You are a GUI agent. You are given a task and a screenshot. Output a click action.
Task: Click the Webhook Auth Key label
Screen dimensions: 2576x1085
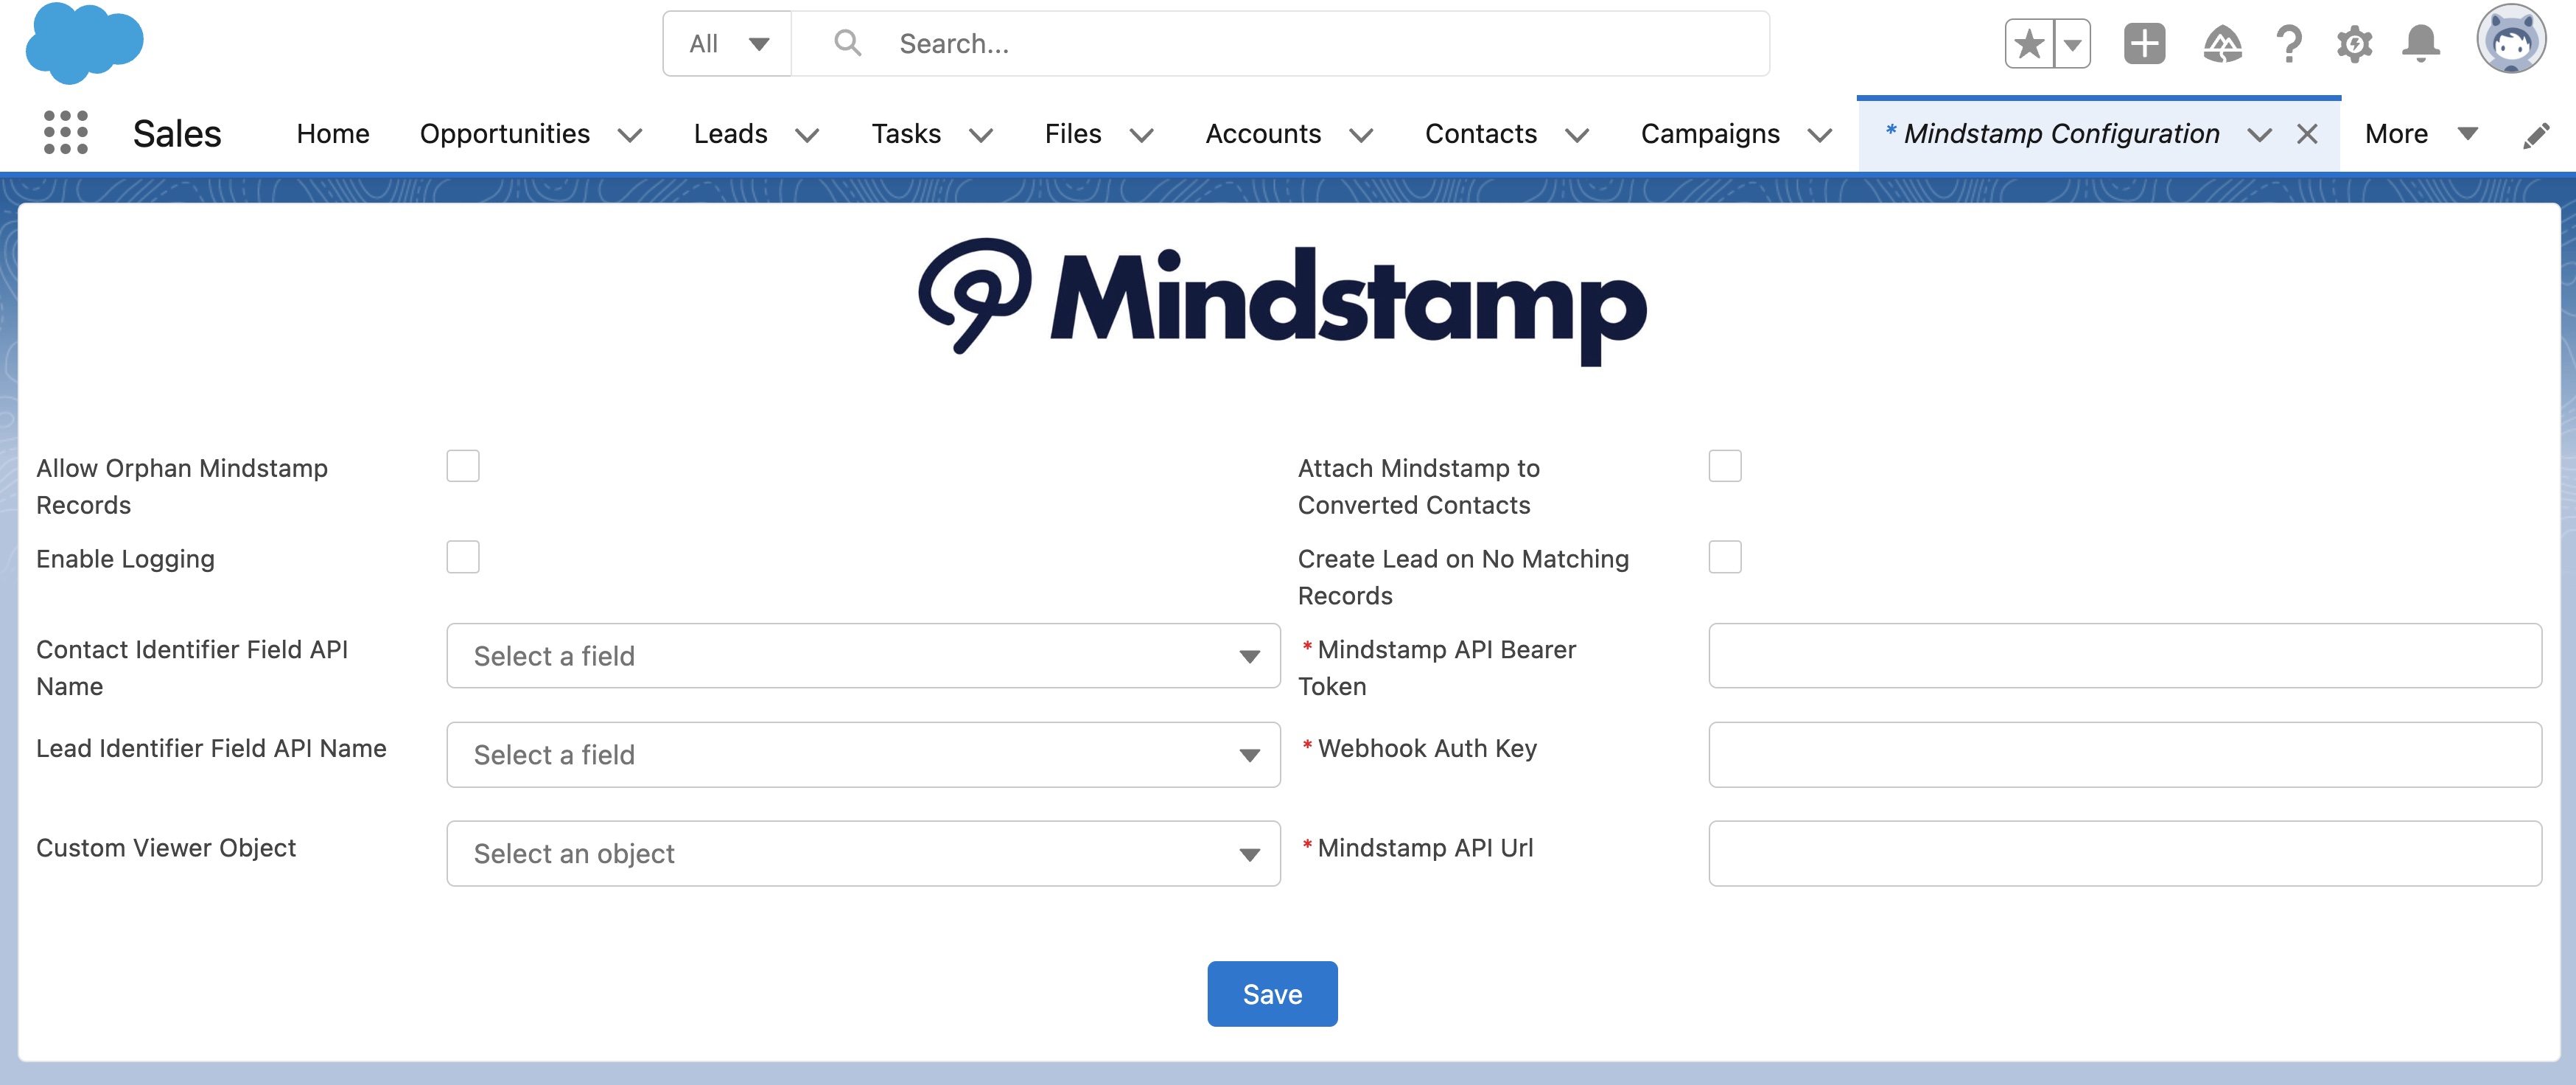pos(1427,749)
